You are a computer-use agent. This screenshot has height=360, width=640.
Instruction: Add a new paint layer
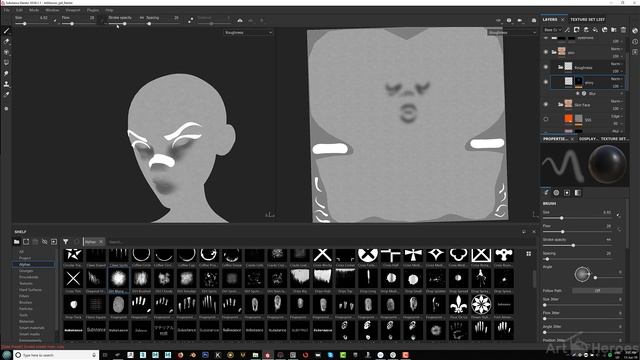tap(586, 30)
